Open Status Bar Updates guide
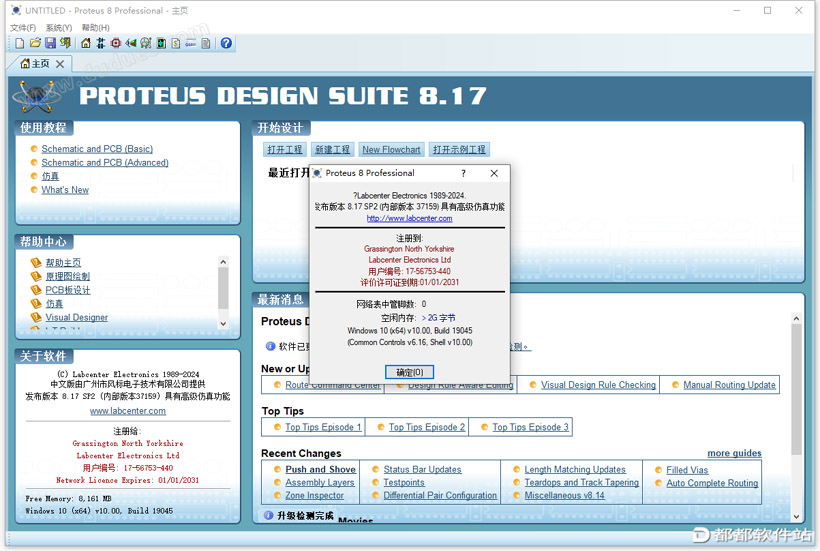Viewport: 820px width, 551px height. click(x=423, y=469)
